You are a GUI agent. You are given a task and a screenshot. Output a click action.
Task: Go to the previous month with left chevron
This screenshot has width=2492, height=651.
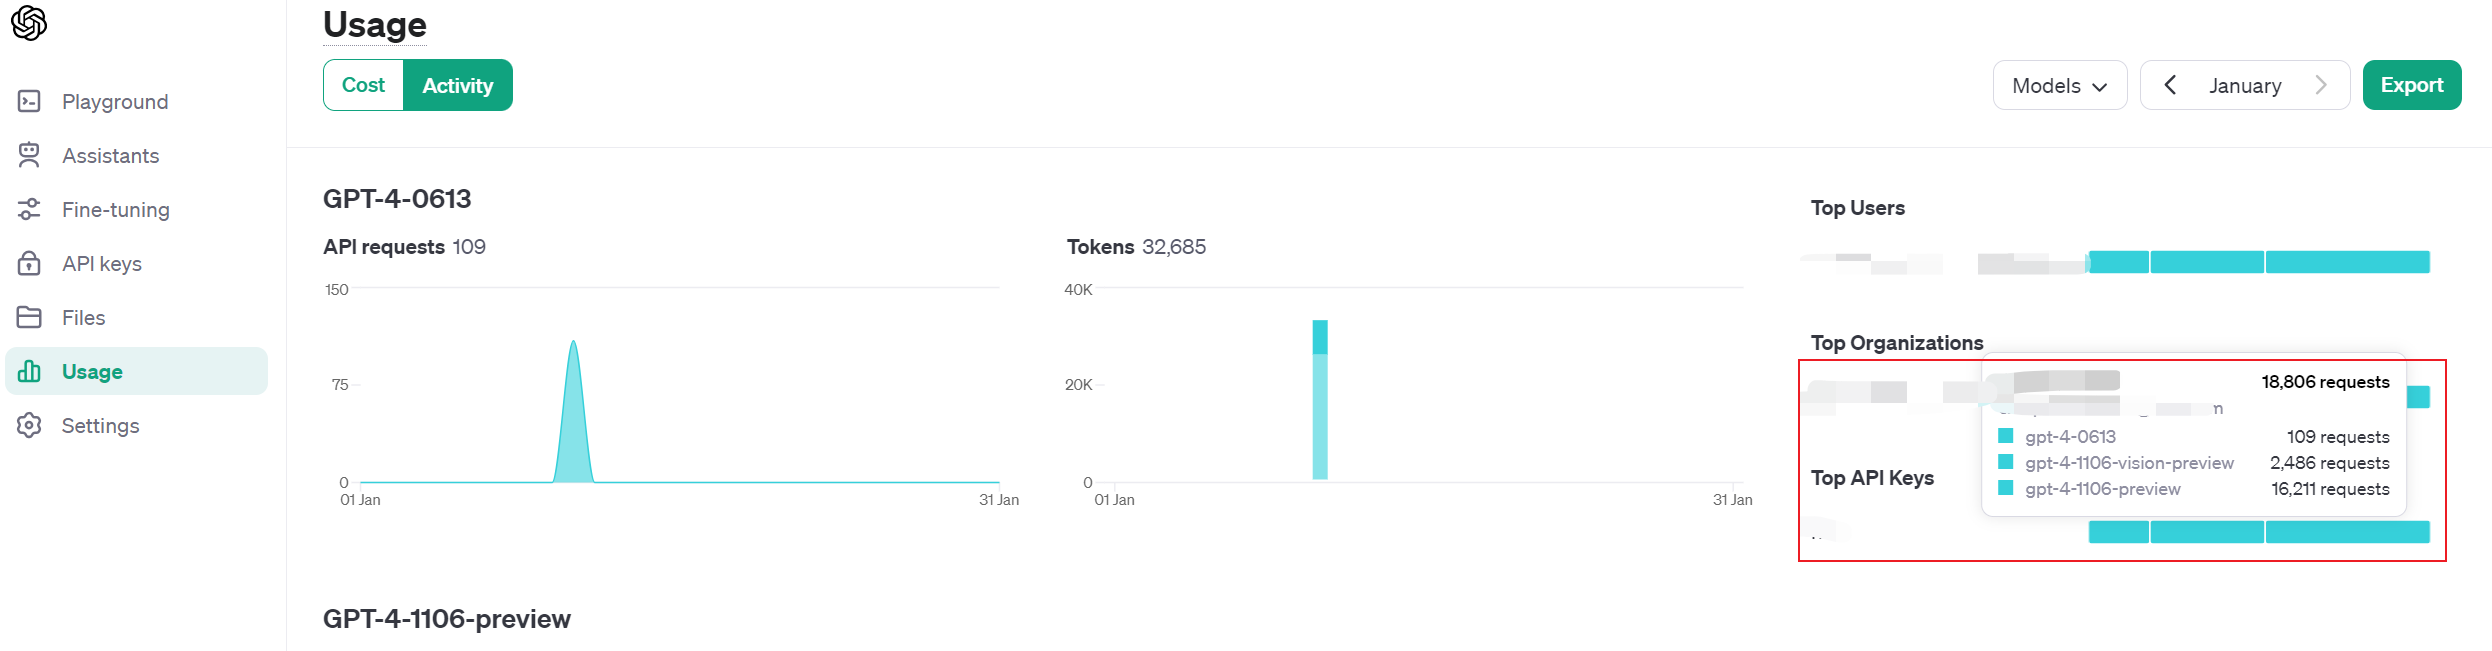2170,85
